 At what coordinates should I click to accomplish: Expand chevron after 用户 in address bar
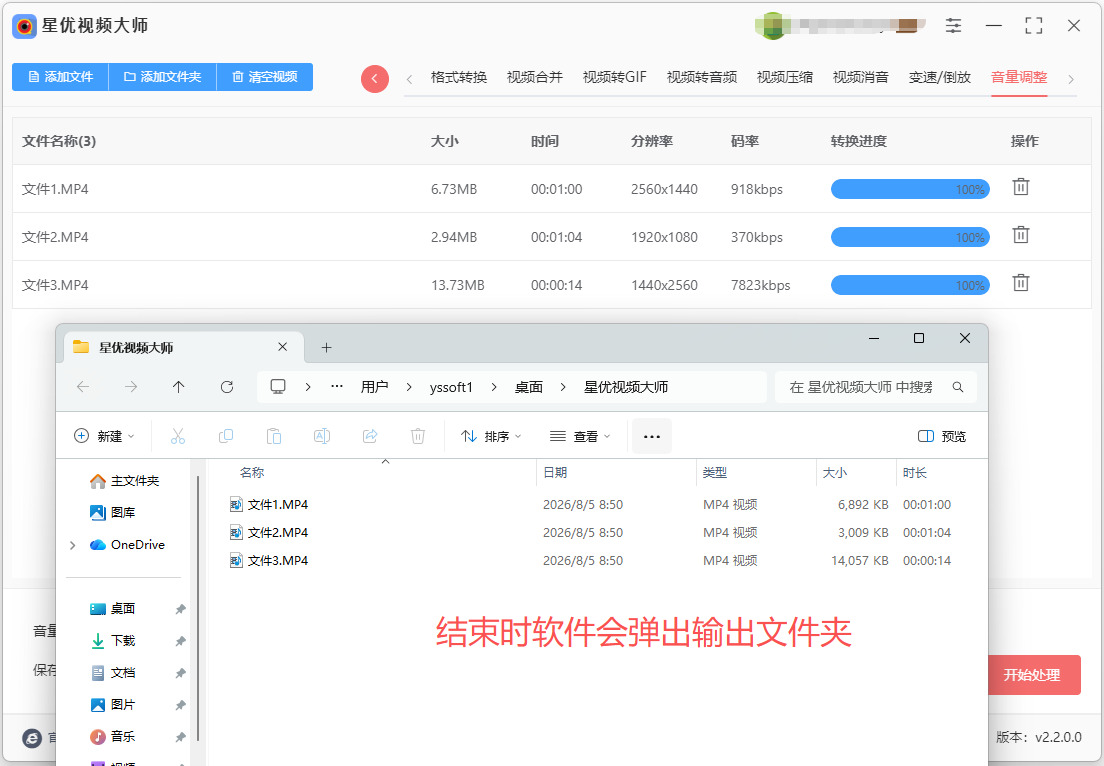(408, 387)
